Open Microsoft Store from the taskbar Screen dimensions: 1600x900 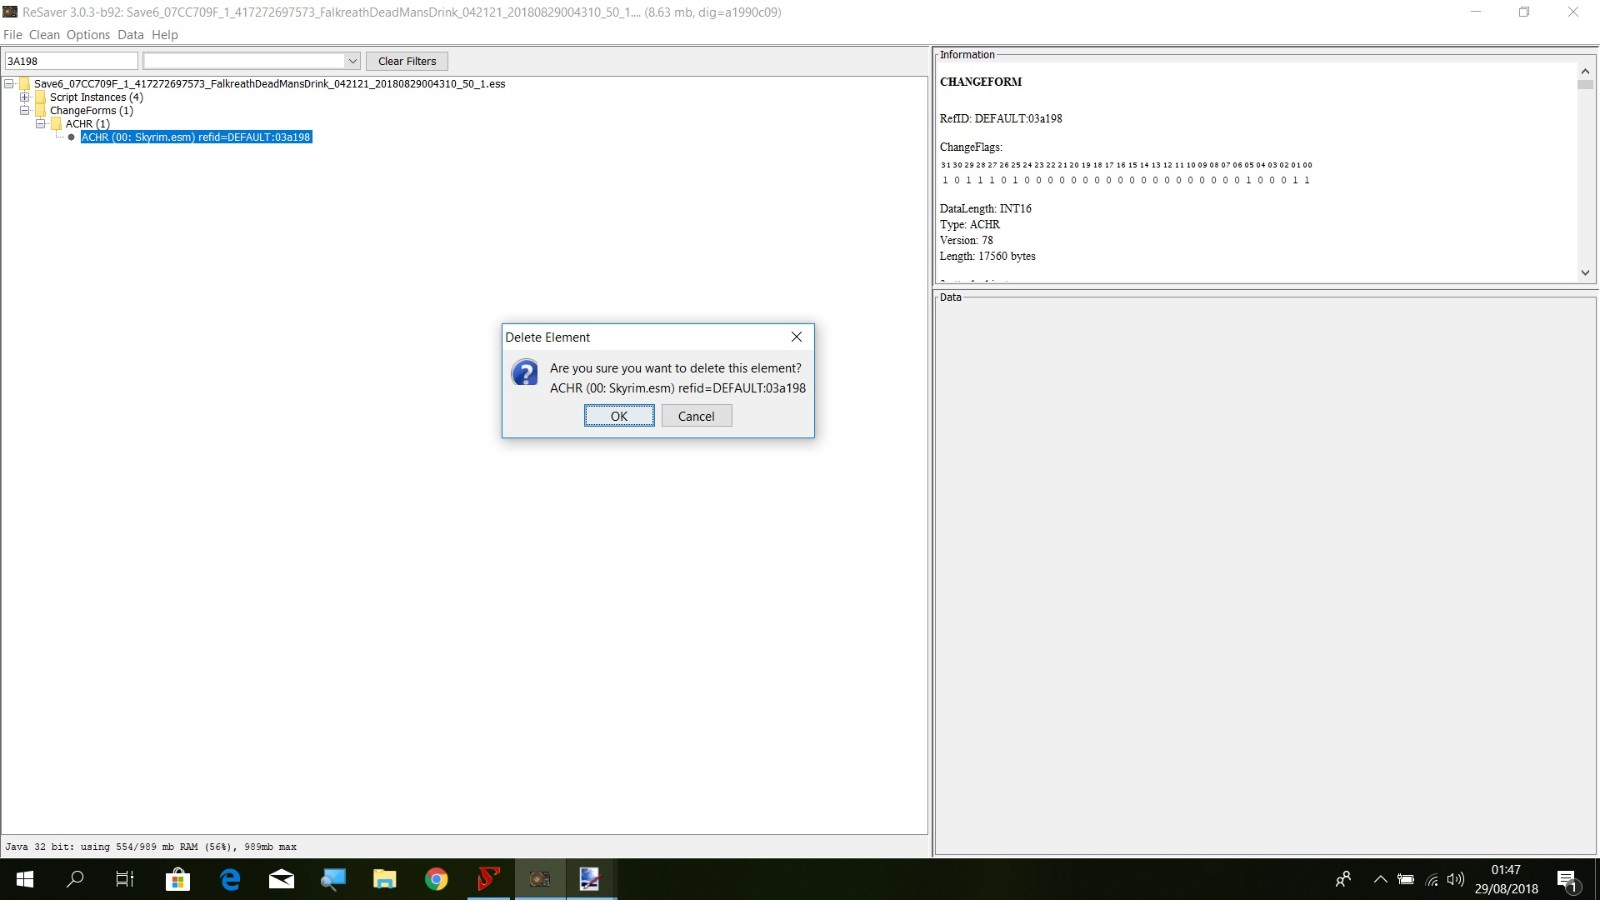click(178, 879)
